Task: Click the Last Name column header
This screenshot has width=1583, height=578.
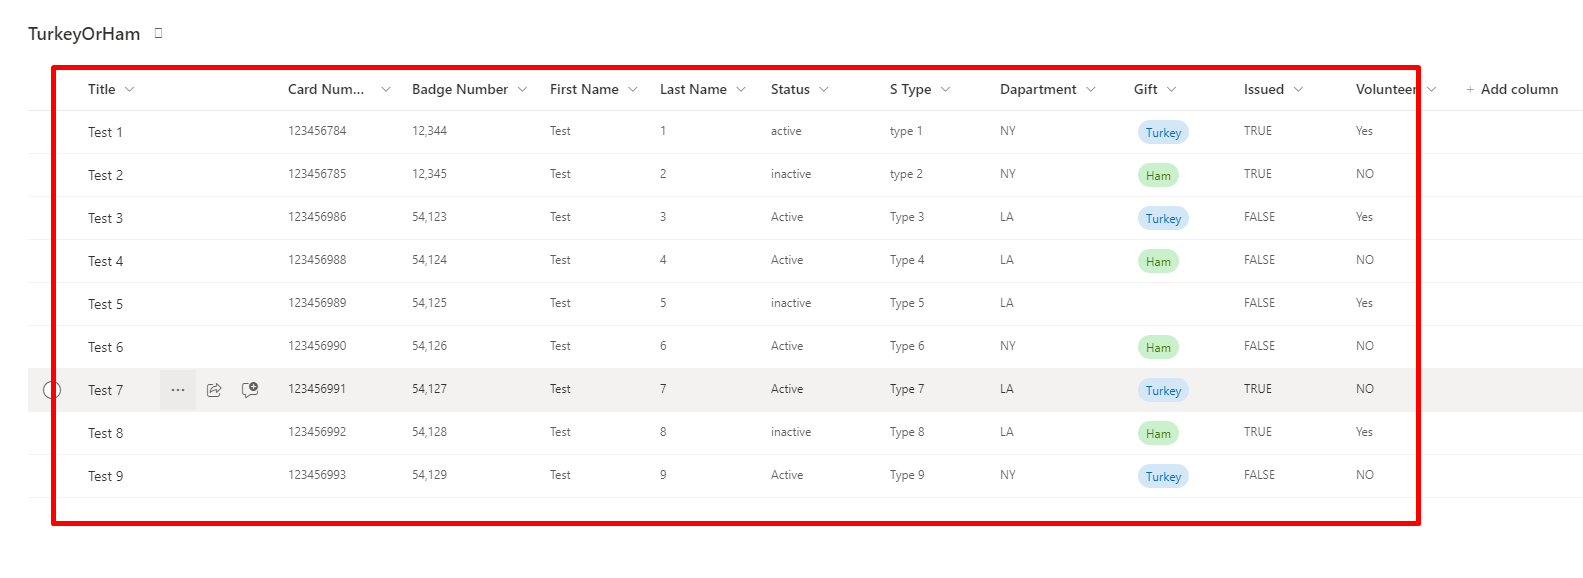Action: [x=693, y=89]
